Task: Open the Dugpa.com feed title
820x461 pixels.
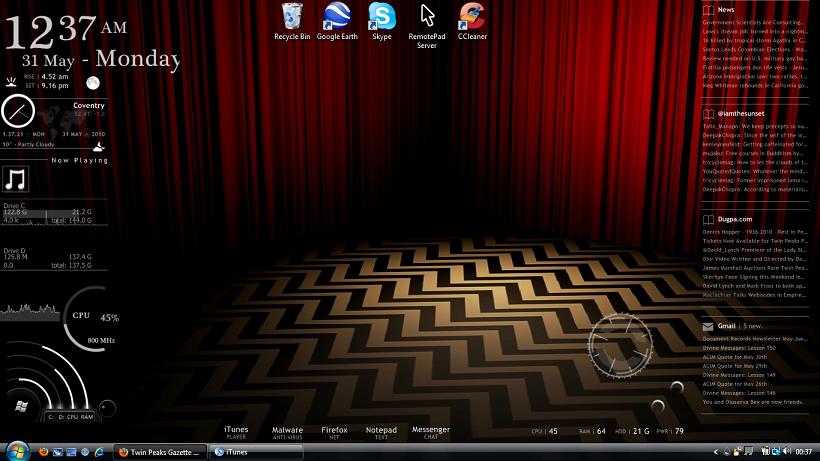Action: click(735, 220)
